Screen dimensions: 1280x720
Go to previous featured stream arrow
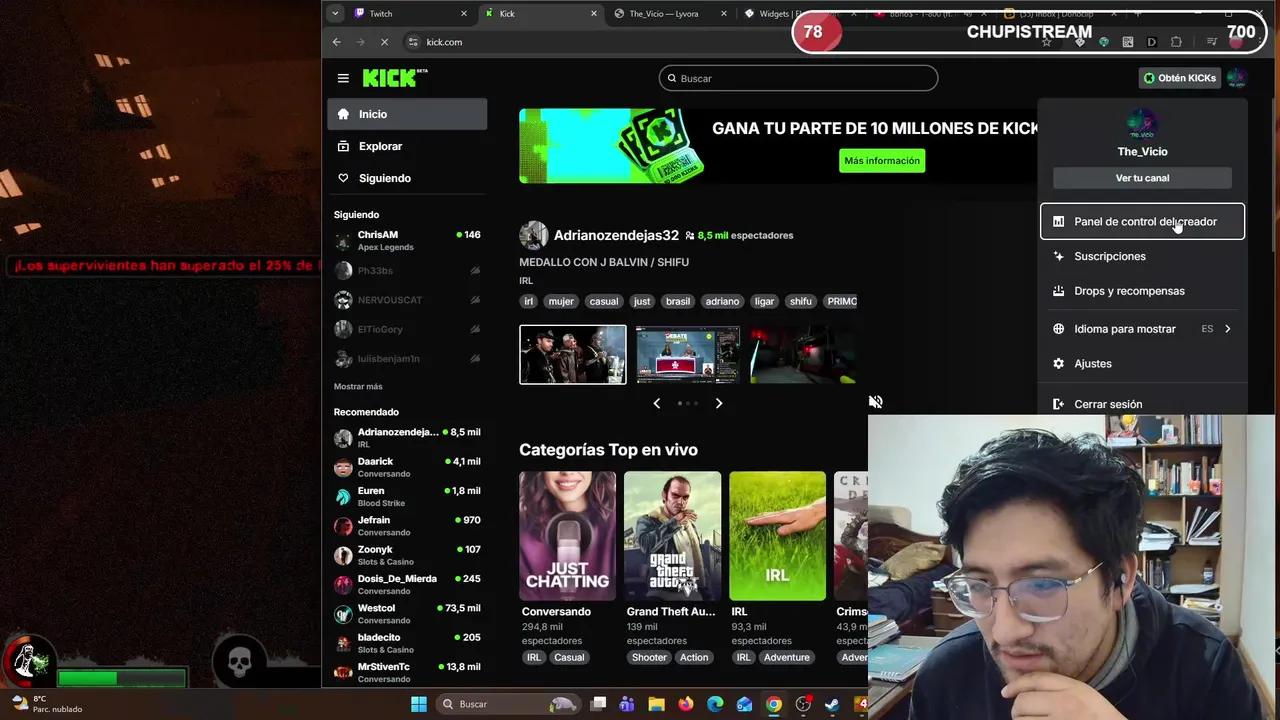(656, 403)
